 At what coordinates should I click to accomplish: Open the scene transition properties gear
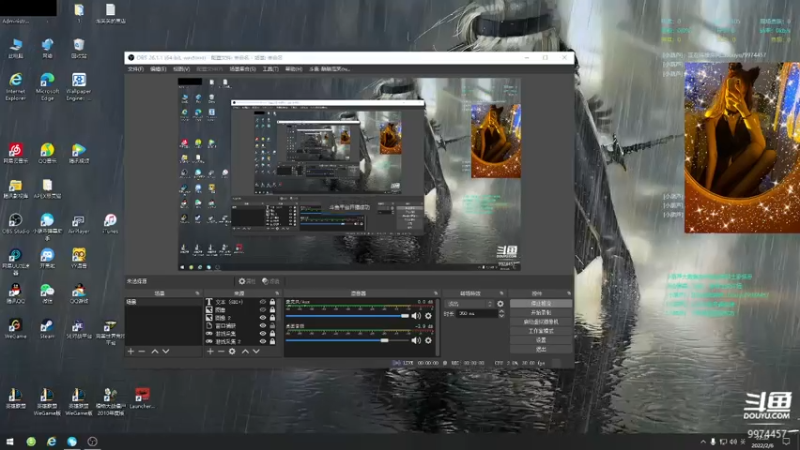click(500, 304)
